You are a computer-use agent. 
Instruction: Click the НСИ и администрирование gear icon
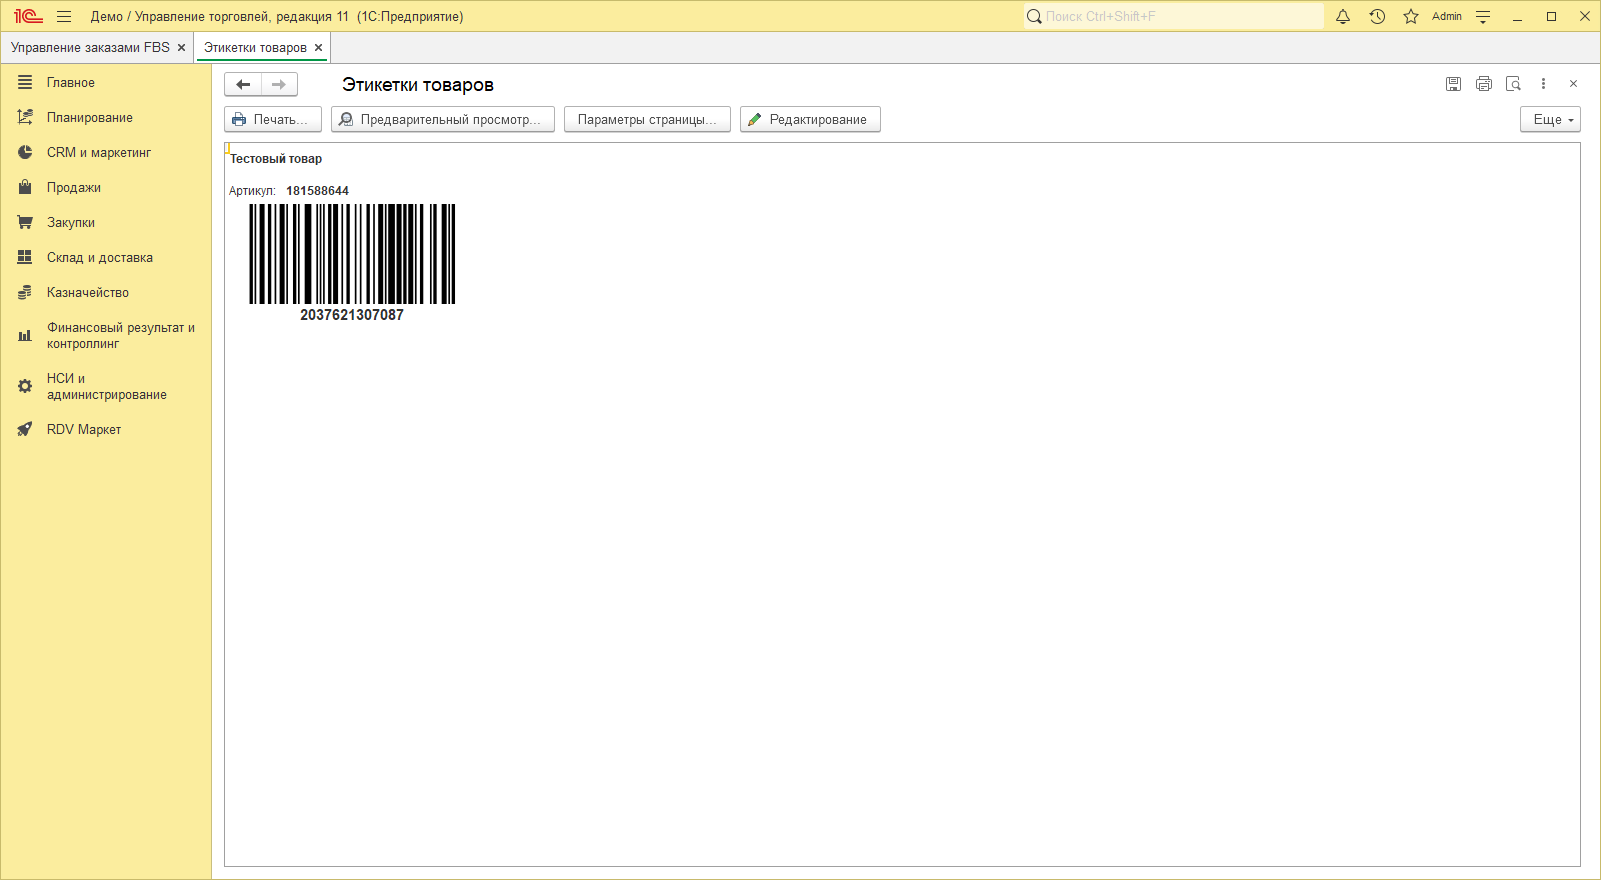click(x=25, y=386)
